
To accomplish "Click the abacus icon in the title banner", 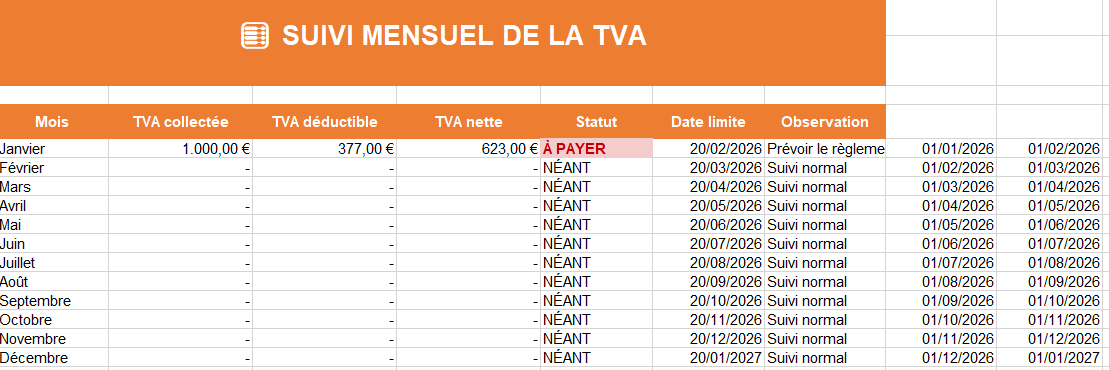I will pyautogui.click(x=255, y=35).
